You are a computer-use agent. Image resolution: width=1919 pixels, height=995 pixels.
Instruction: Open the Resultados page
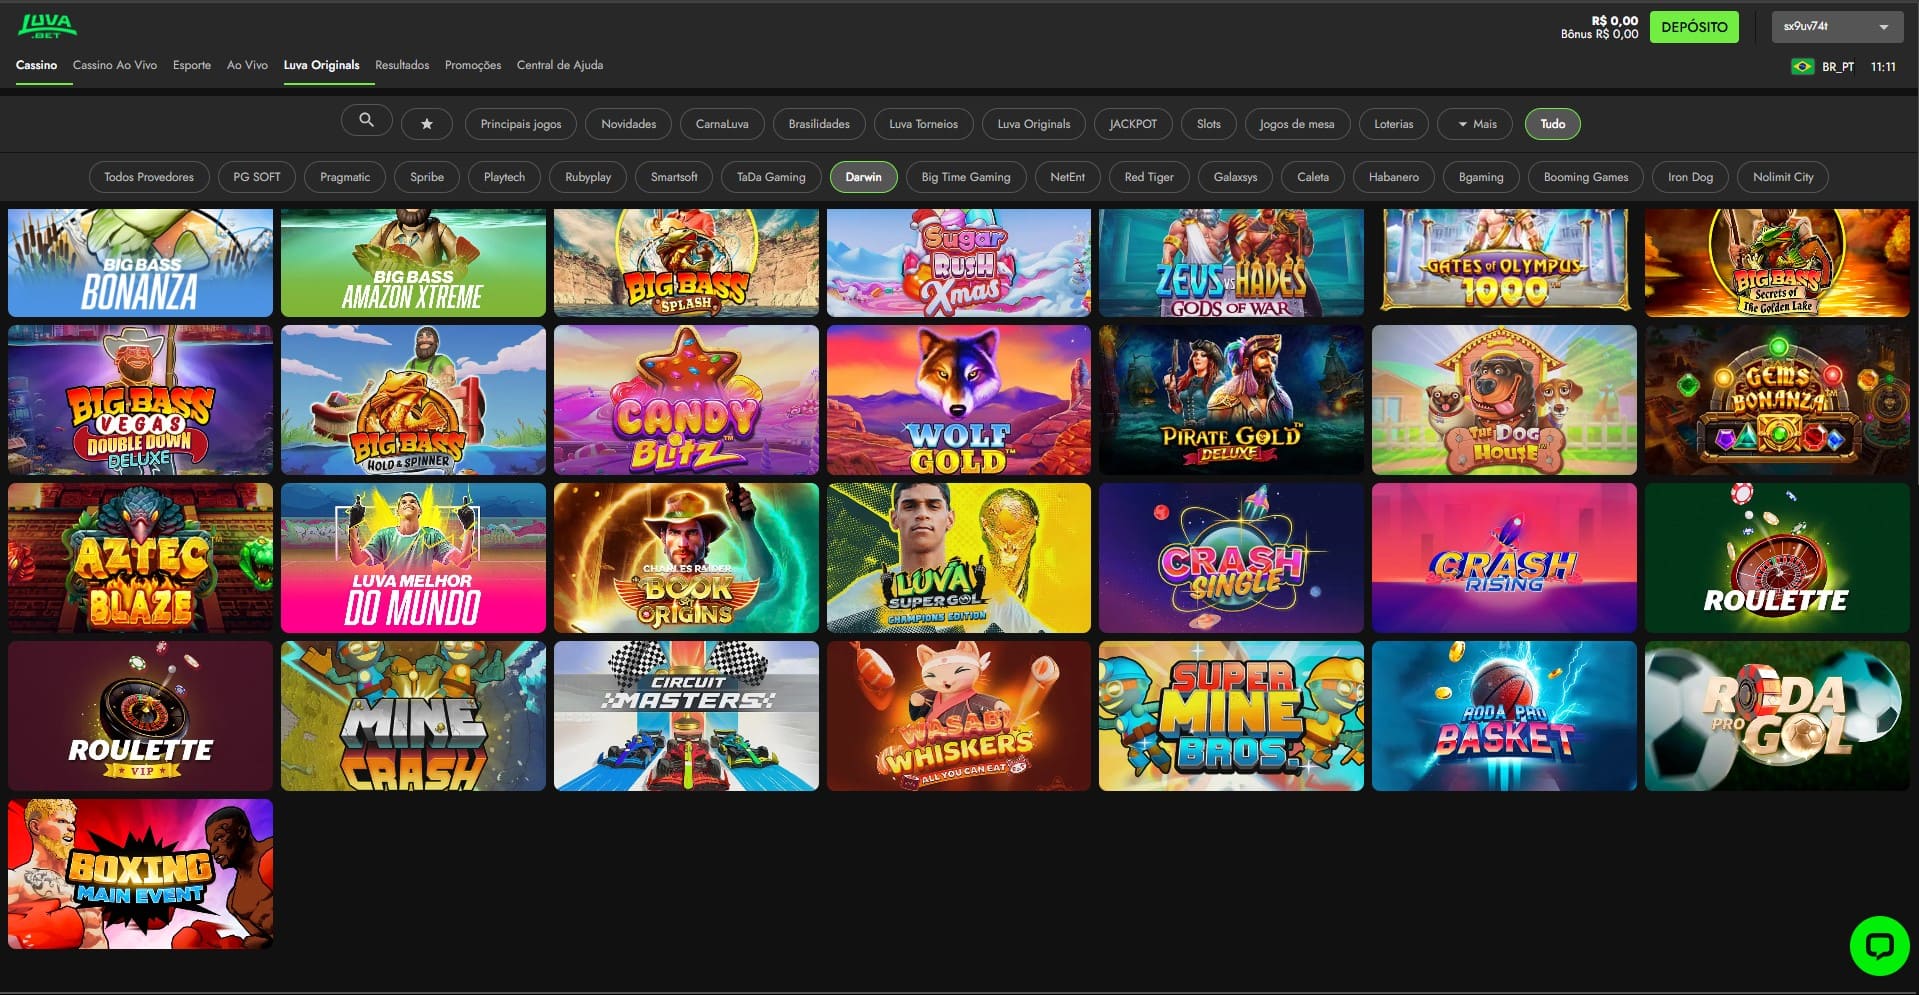[402, 65]
